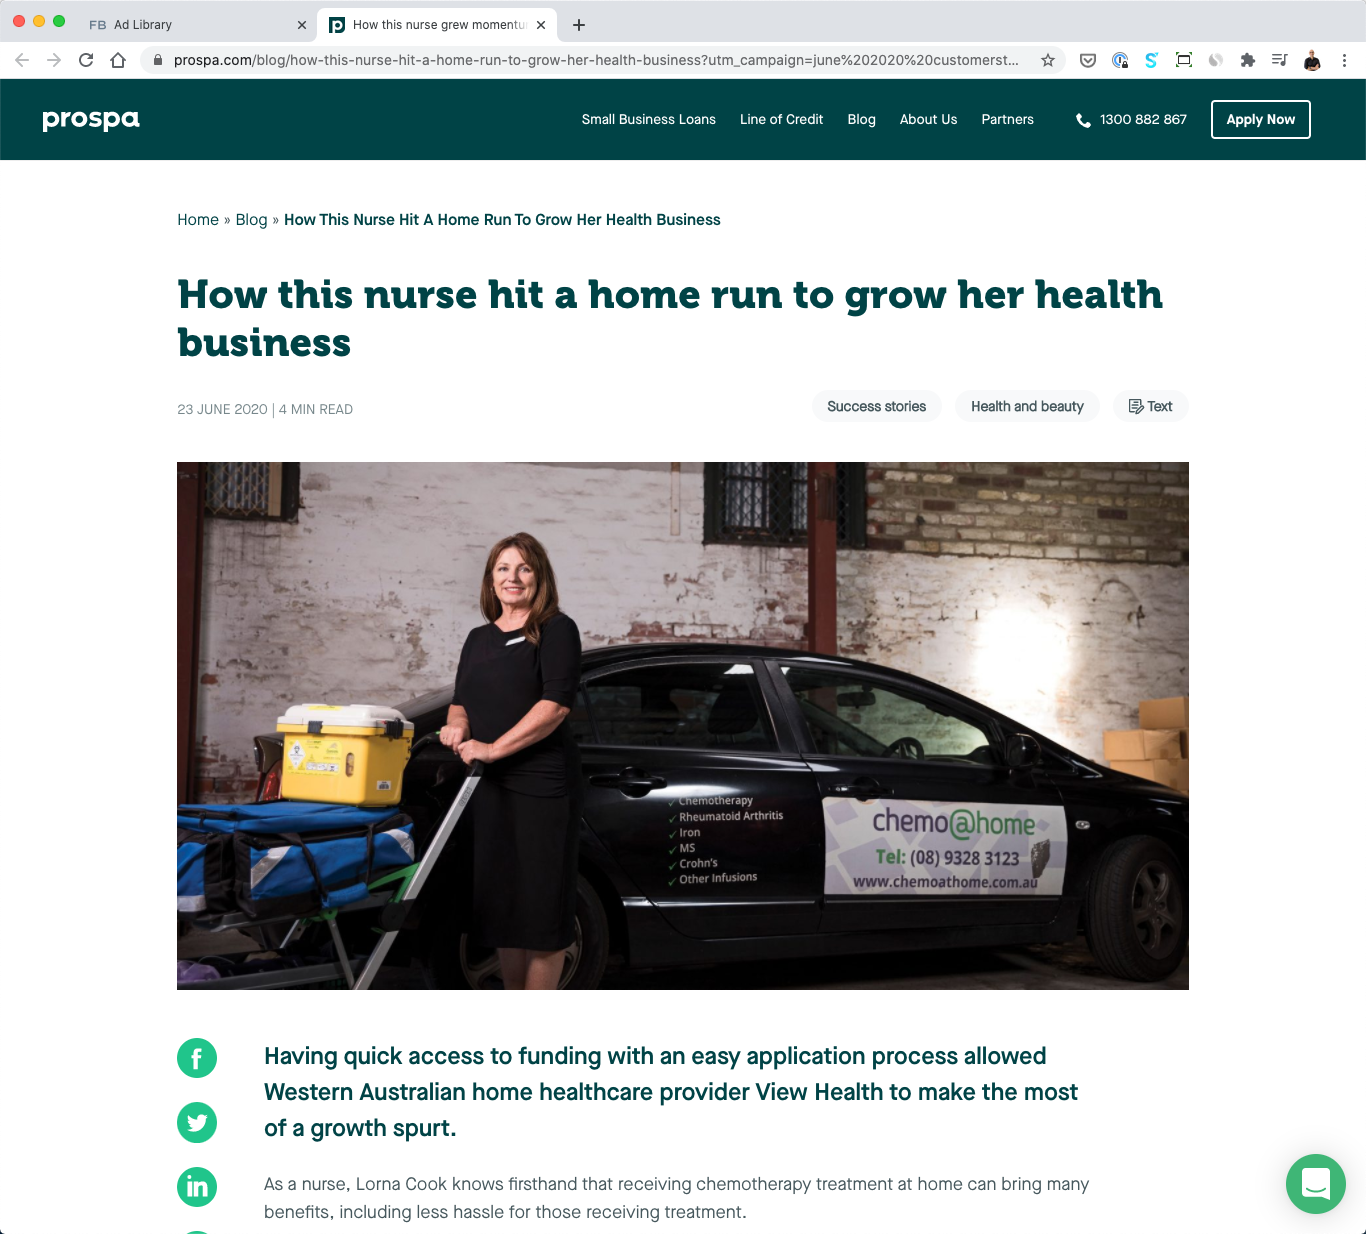Click the nurse and car hero image

[683, 726]
